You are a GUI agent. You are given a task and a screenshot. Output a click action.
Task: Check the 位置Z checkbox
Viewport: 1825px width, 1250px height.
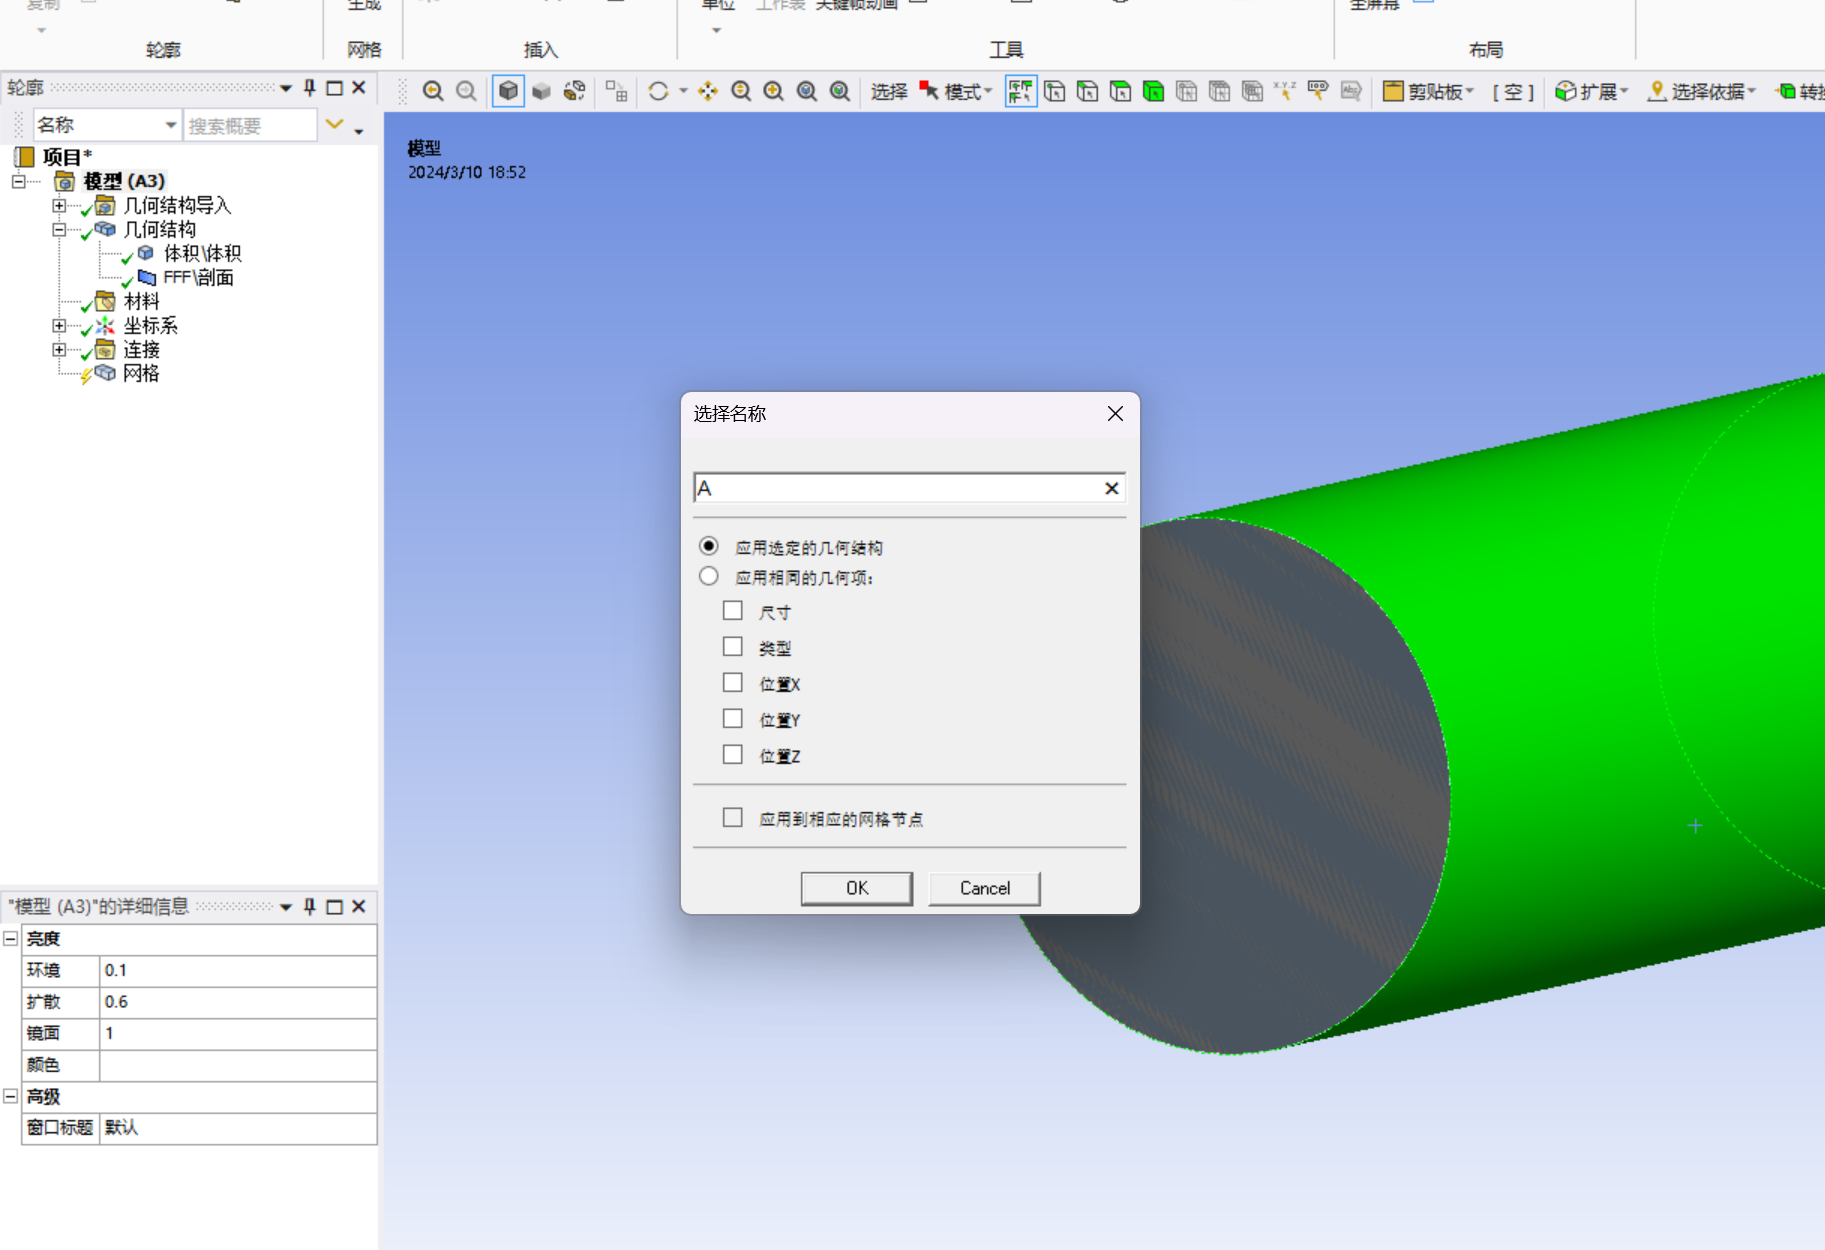pos(733,754)
